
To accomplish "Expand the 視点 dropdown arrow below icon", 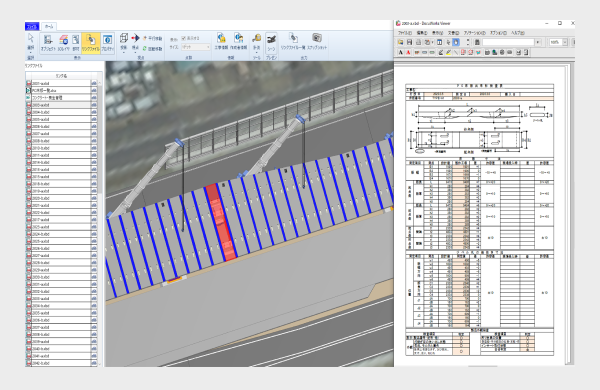I will click(x=135, y=52).
